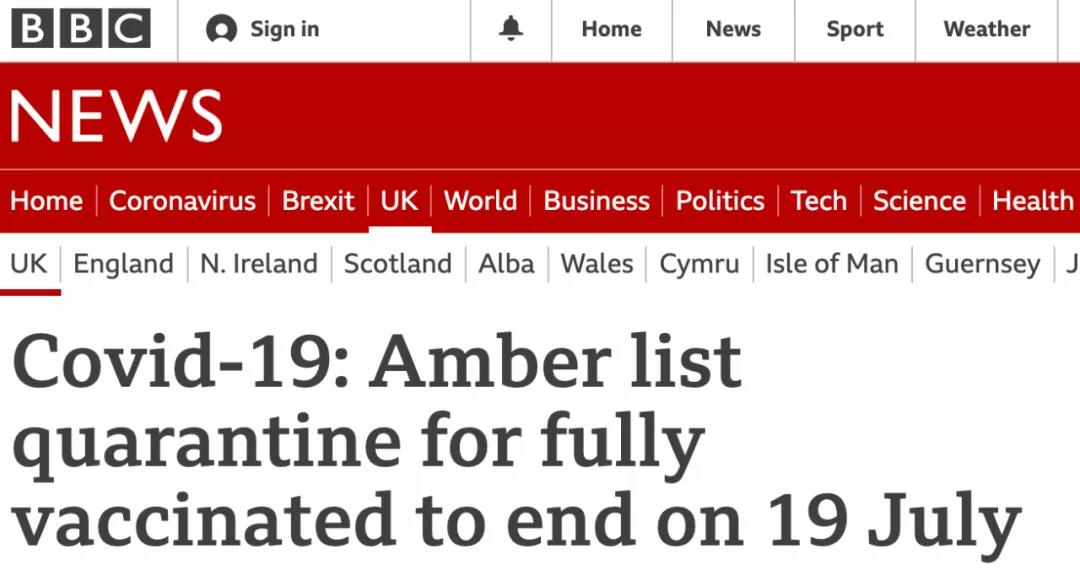This screenshot has height=586, width=1080.
Task: Open Sport in top navigation
Action: pyautogui.click(x=855, y=29)
